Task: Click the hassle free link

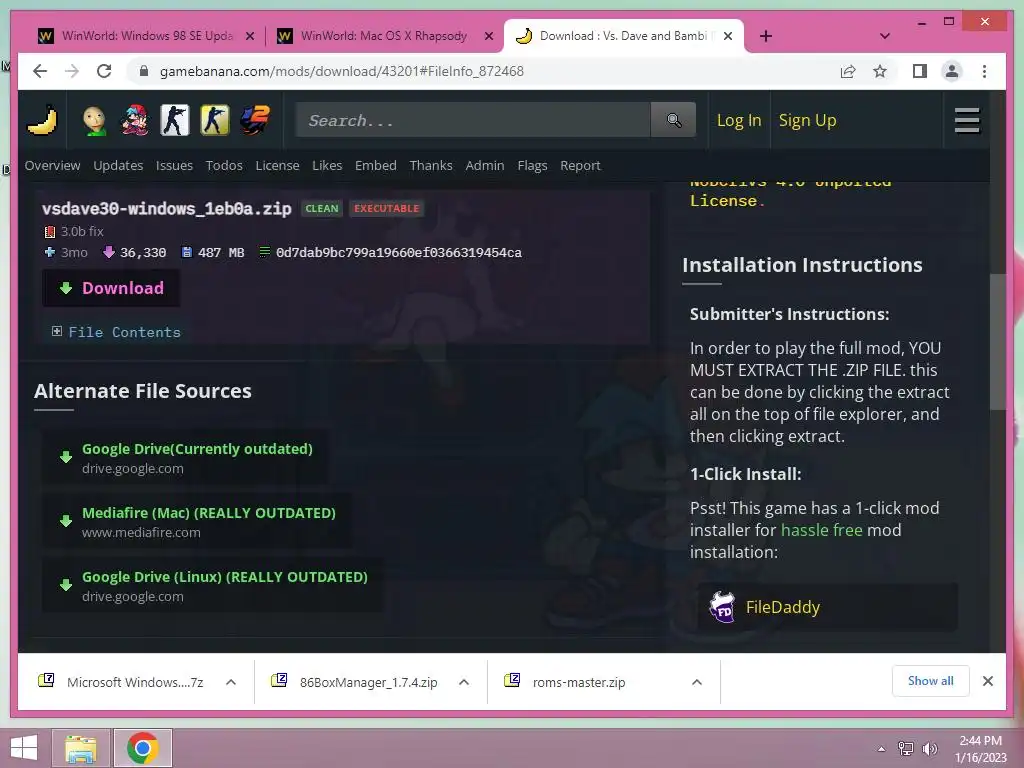Action: [x=822, y=530]
